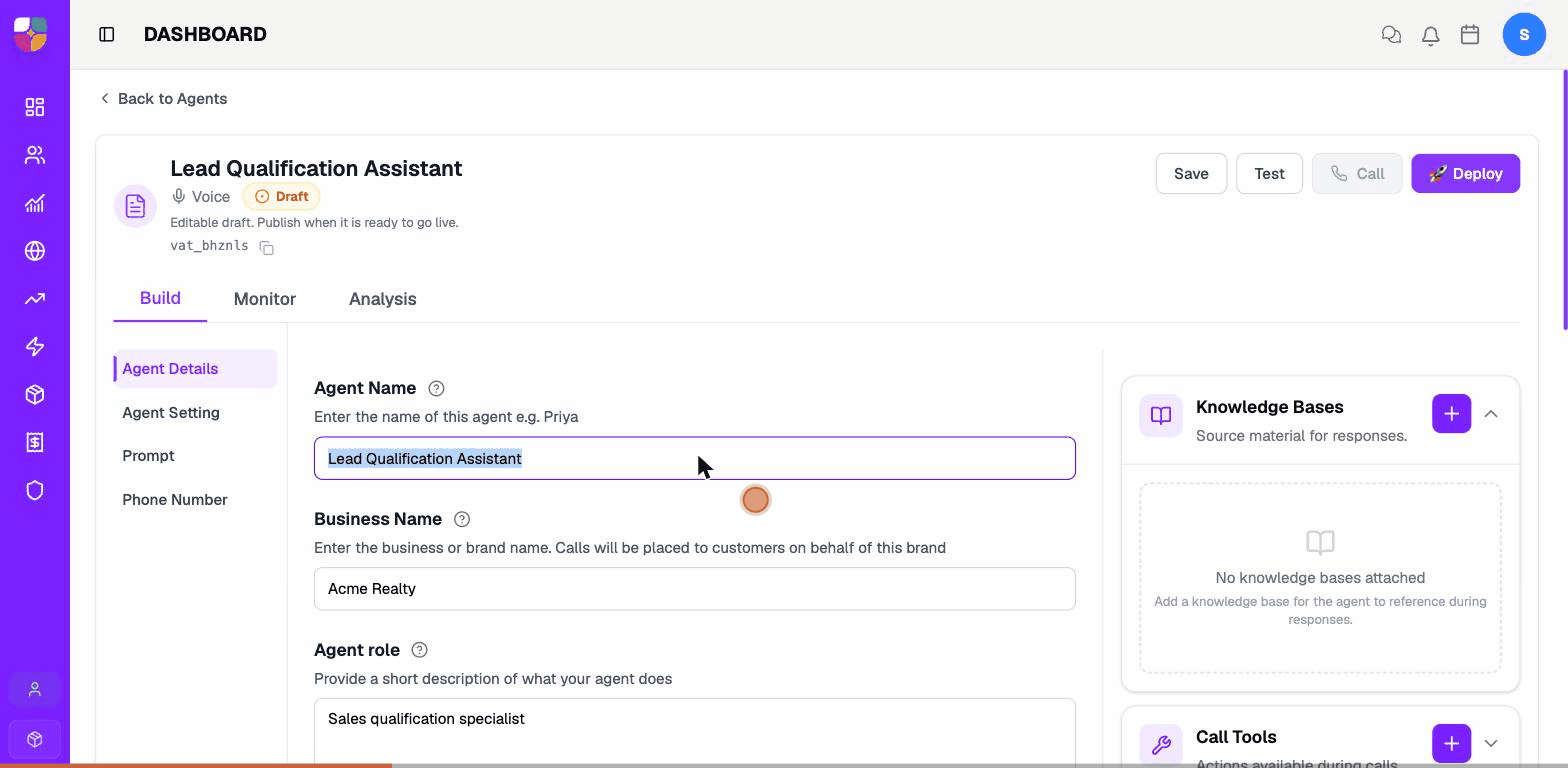Open the dashboard grid icon in sidebar

pyautogui.click(x=35, y=107)
